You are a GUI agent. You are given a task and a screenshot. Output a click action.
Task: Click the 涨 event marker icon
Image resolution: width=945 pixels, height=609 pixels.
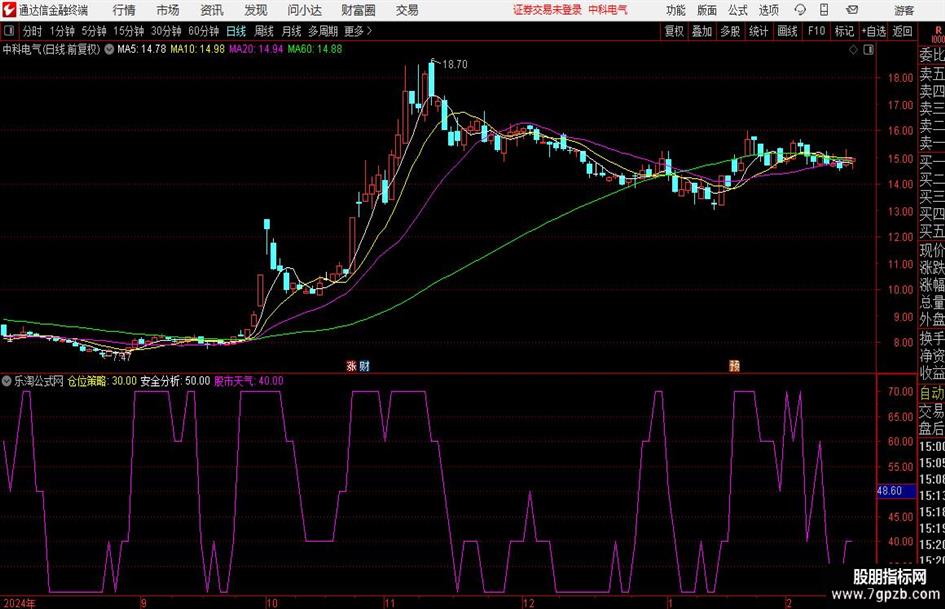351,365
